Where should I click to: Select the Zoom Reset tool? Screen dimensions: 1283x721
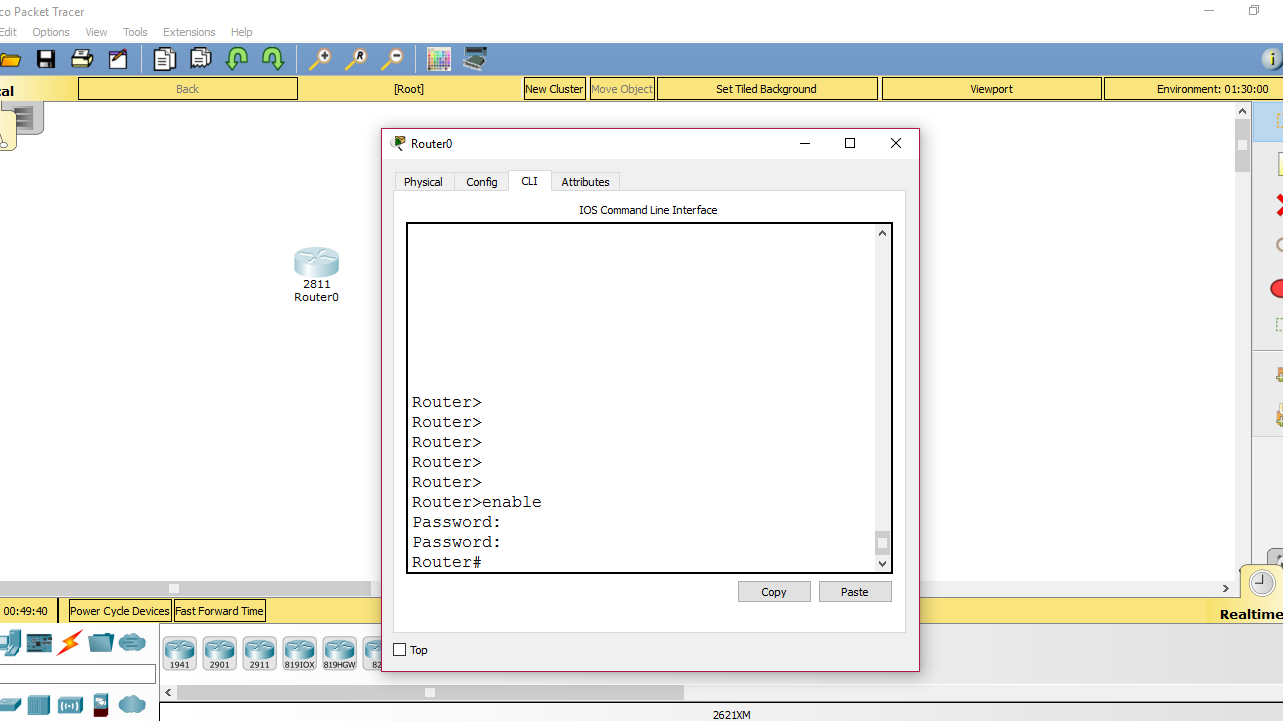(356, 58)
